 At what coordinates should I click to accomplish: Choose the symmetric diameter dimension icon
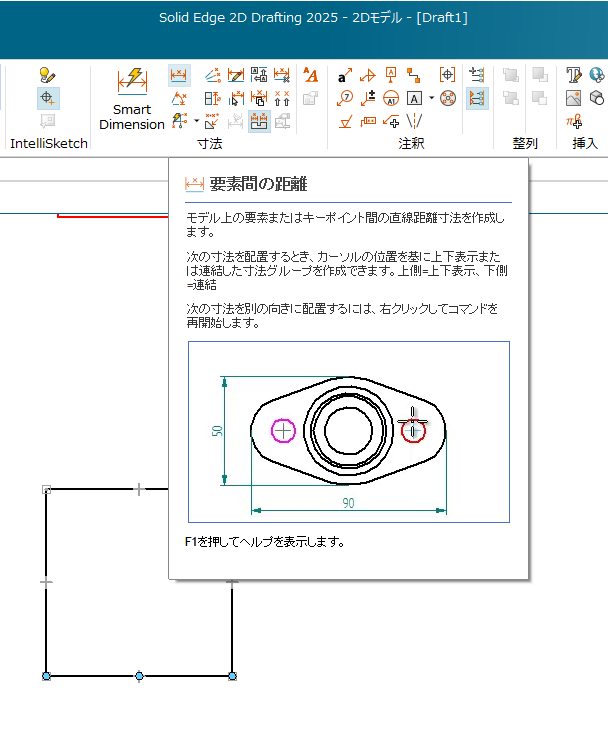pos(213,98)
